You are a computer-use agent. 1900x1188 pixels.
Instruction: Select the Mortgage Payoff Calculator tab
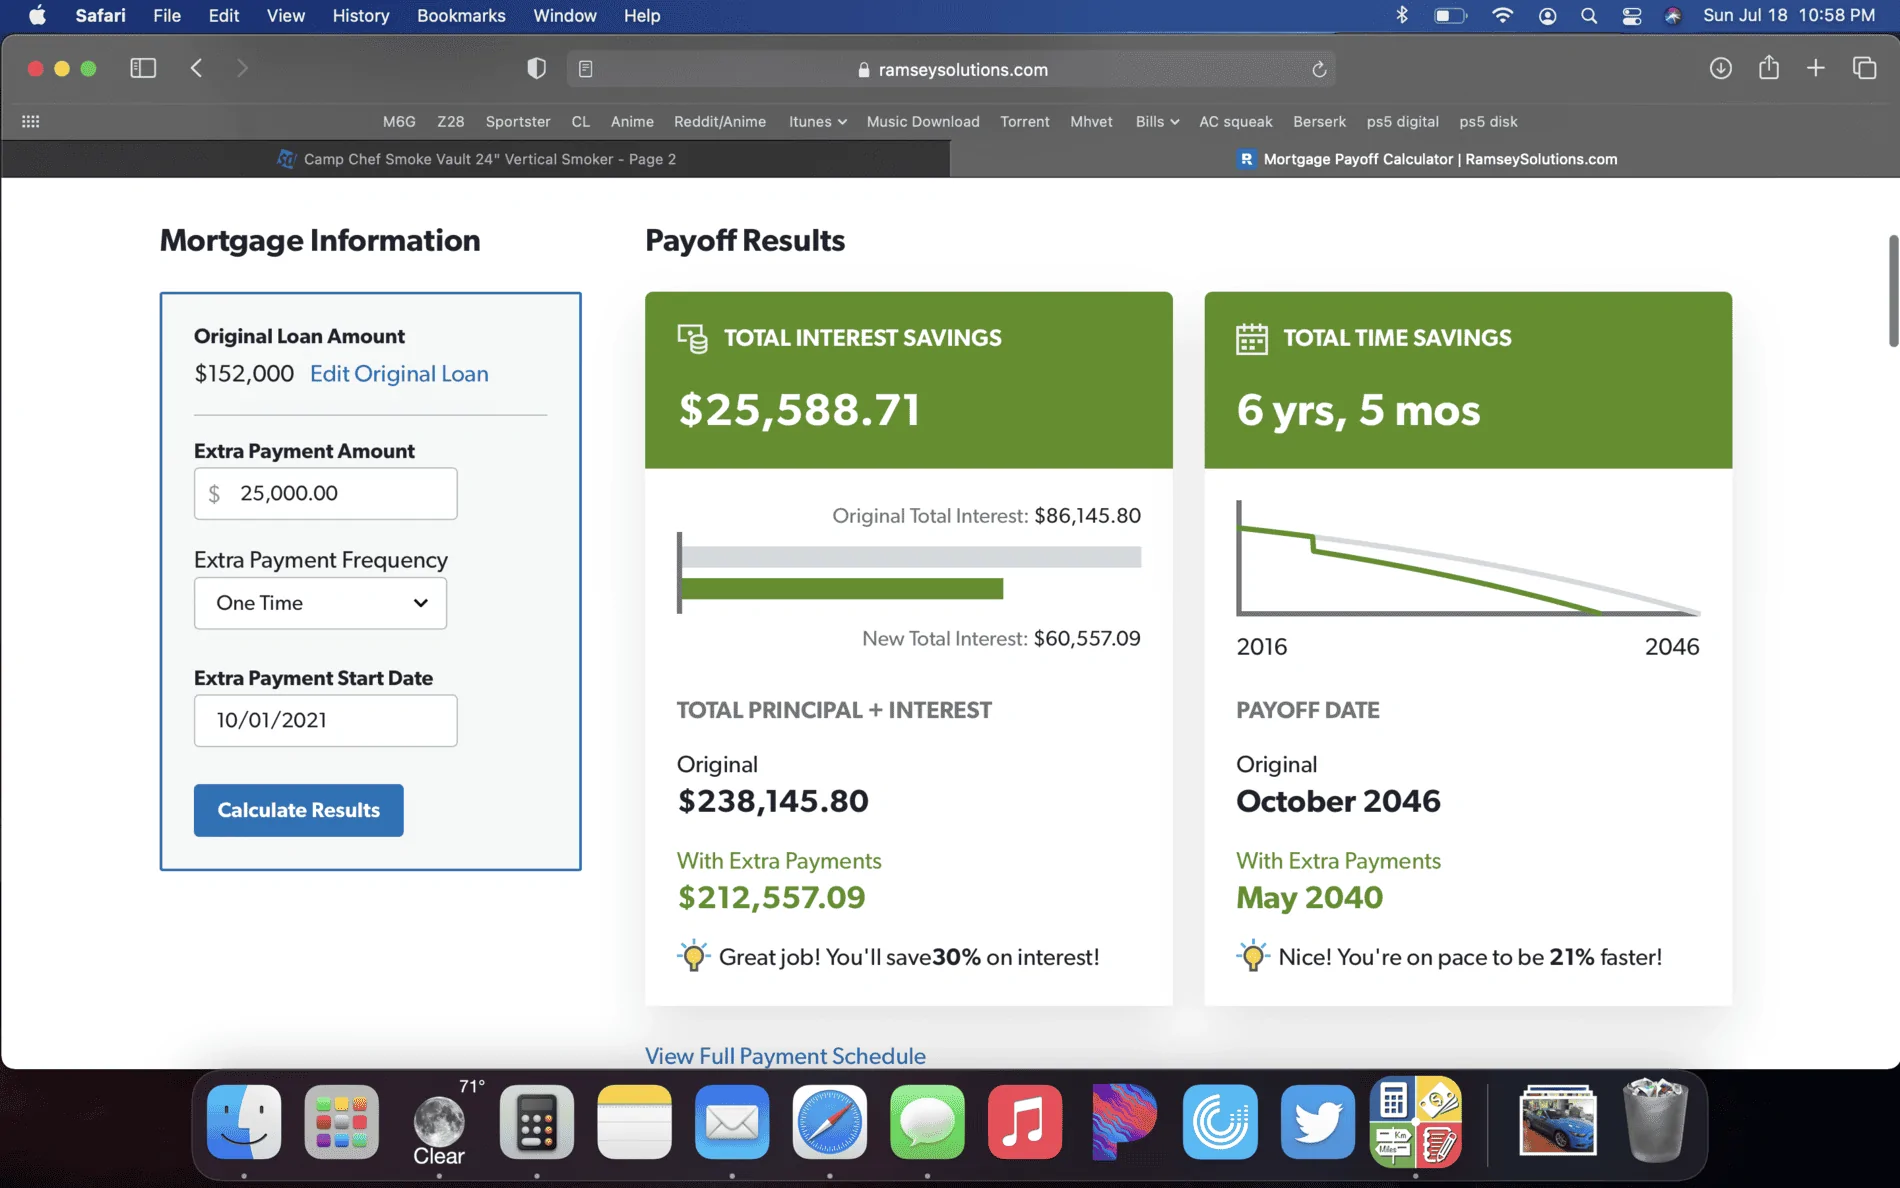1424,159
